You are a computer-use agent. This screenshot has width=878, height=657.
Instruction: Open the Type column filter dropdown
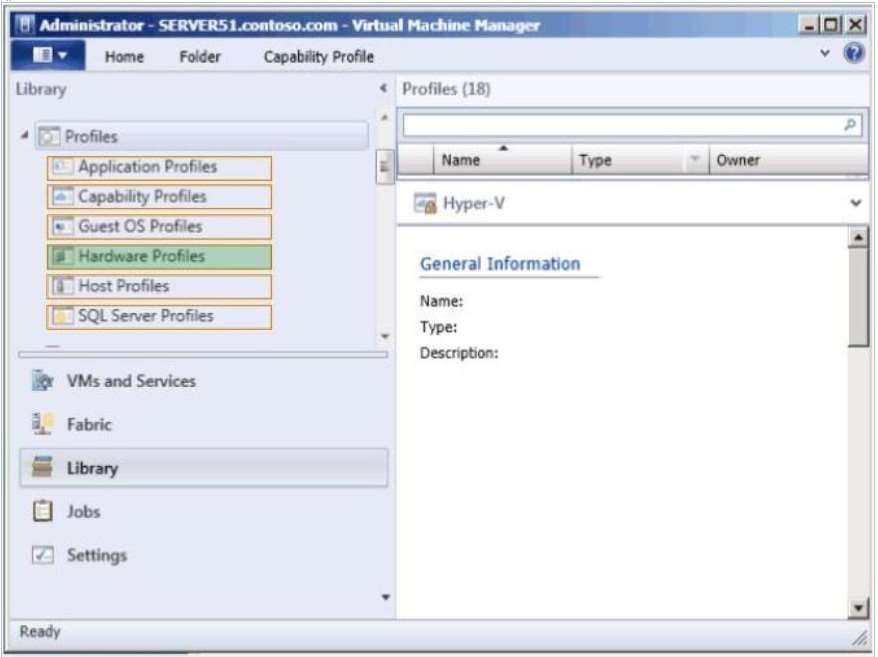(695, 160)
